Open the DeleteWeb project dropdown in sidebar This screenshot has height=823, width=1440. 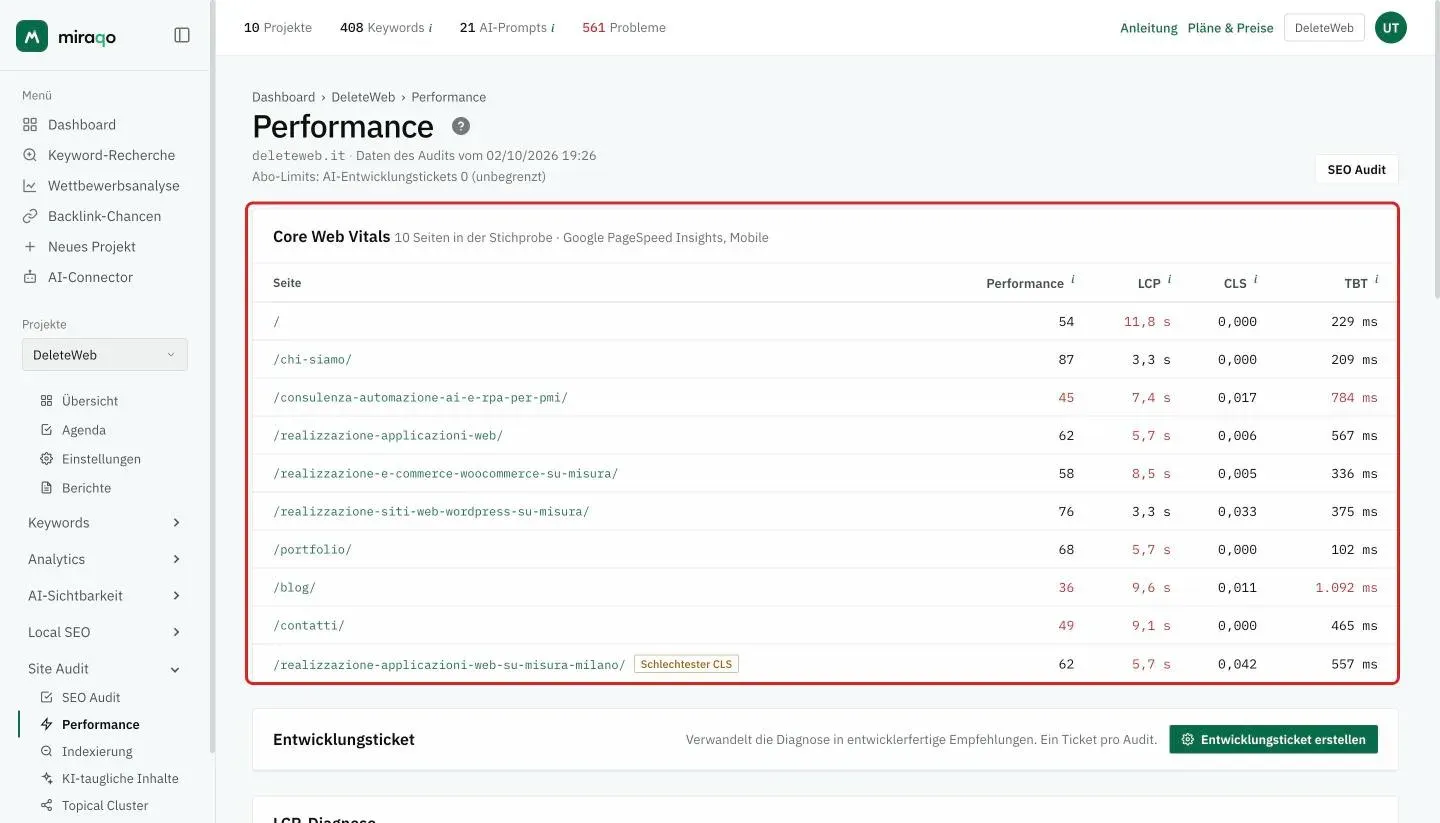[105, 355]
